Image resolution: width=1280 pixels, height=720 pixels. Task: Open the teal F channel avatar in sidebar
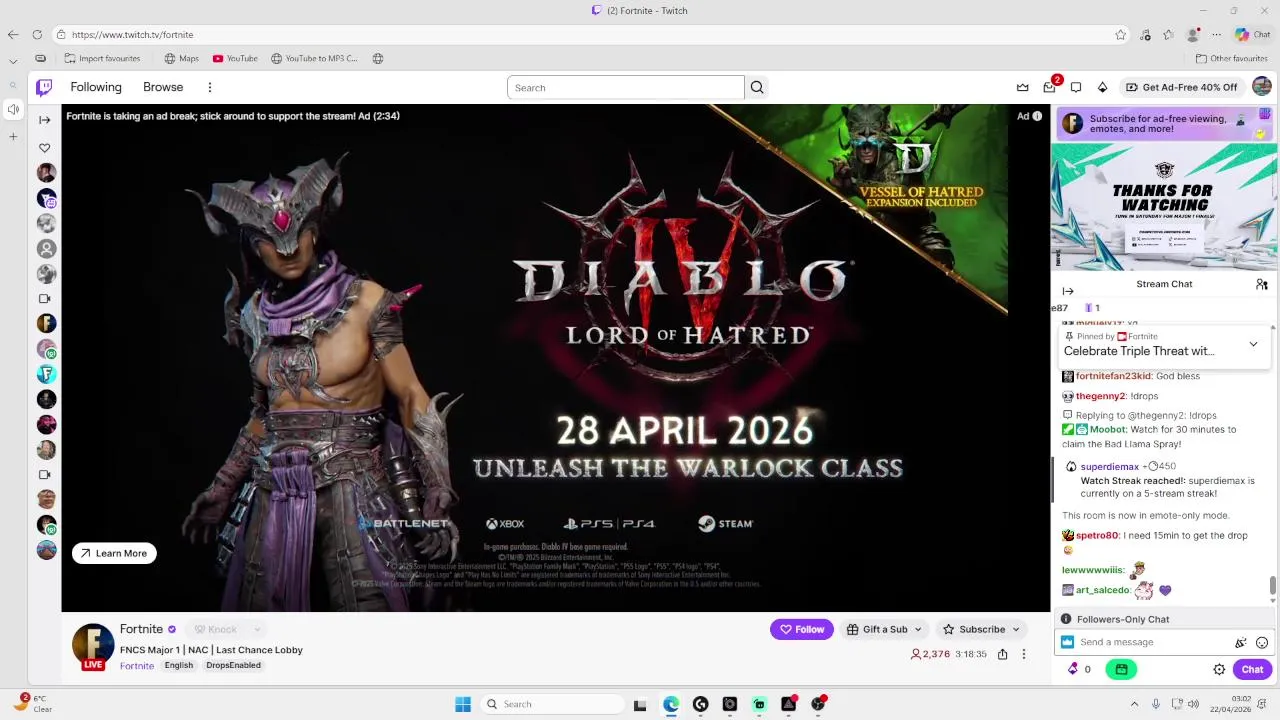click(x=46, y=374)
